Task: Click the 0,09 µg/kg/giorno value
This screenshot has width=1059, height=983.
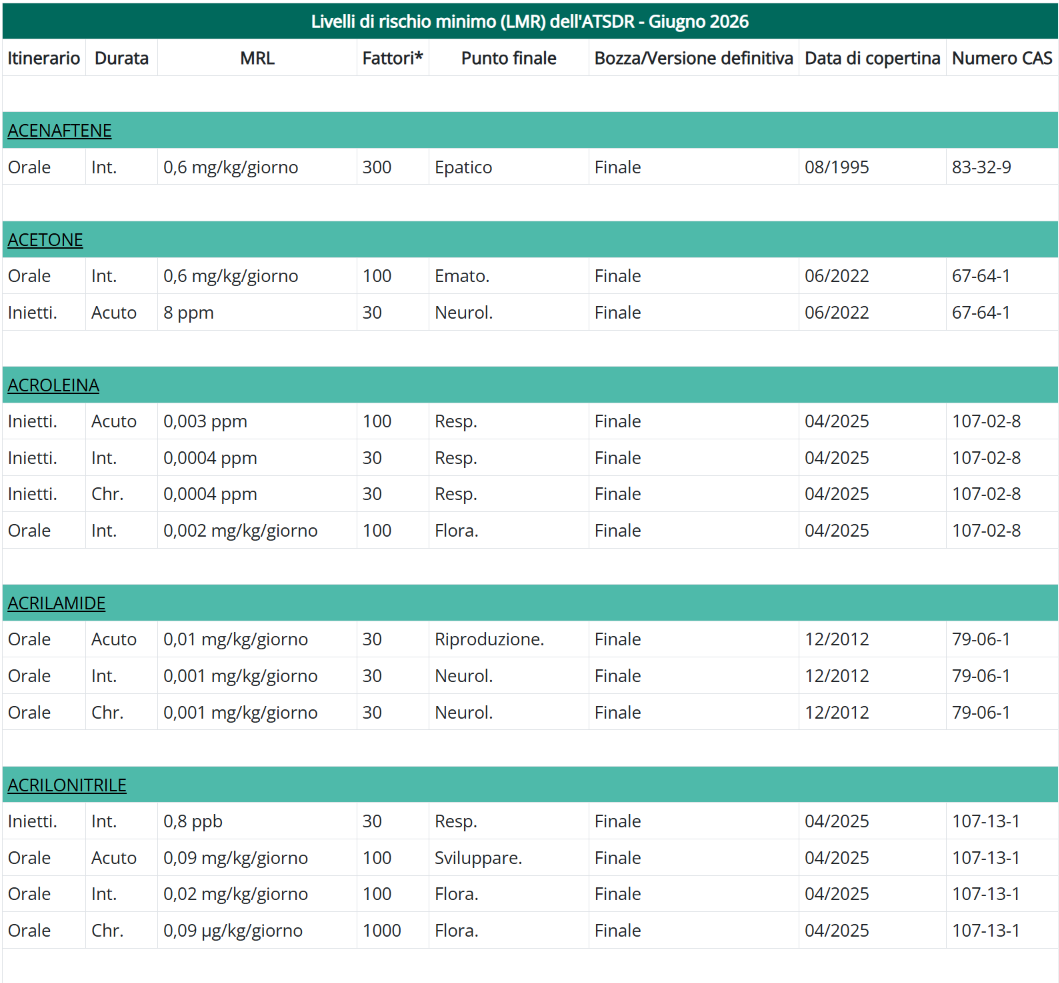Action: (233, 930)
